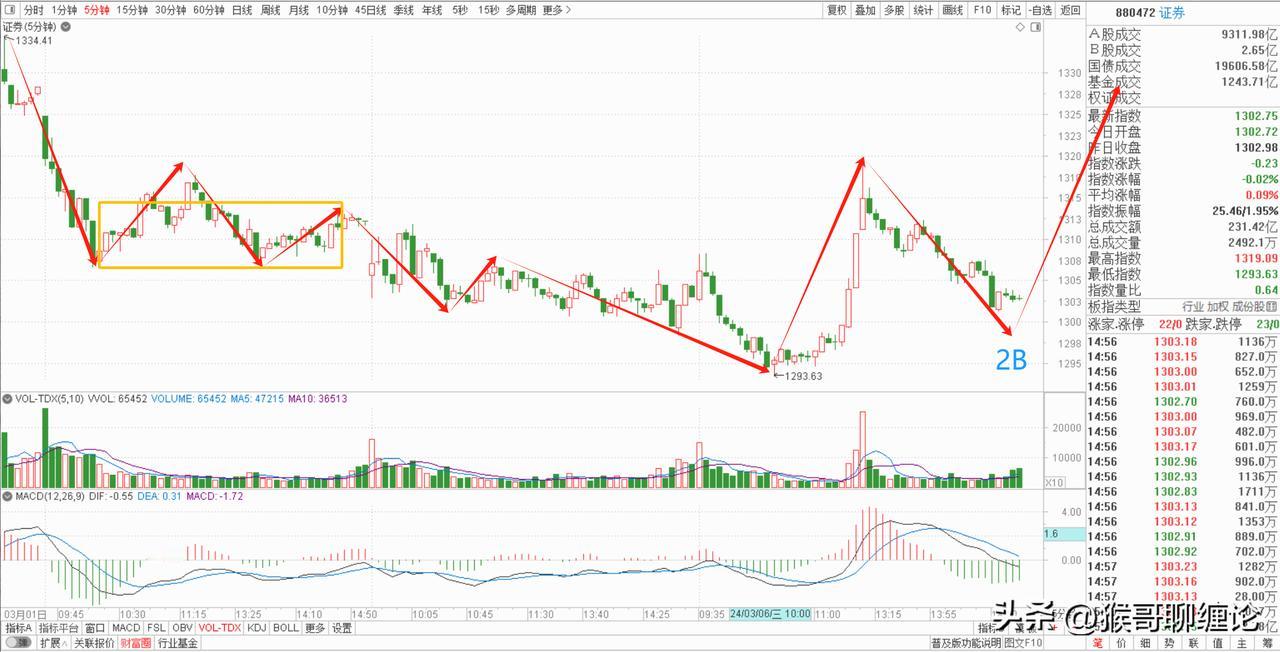Screen dimensions: 1280x652
Task: Click the round arrow icon beside 证券(5分钟)
Action: [x=64, y=27]
